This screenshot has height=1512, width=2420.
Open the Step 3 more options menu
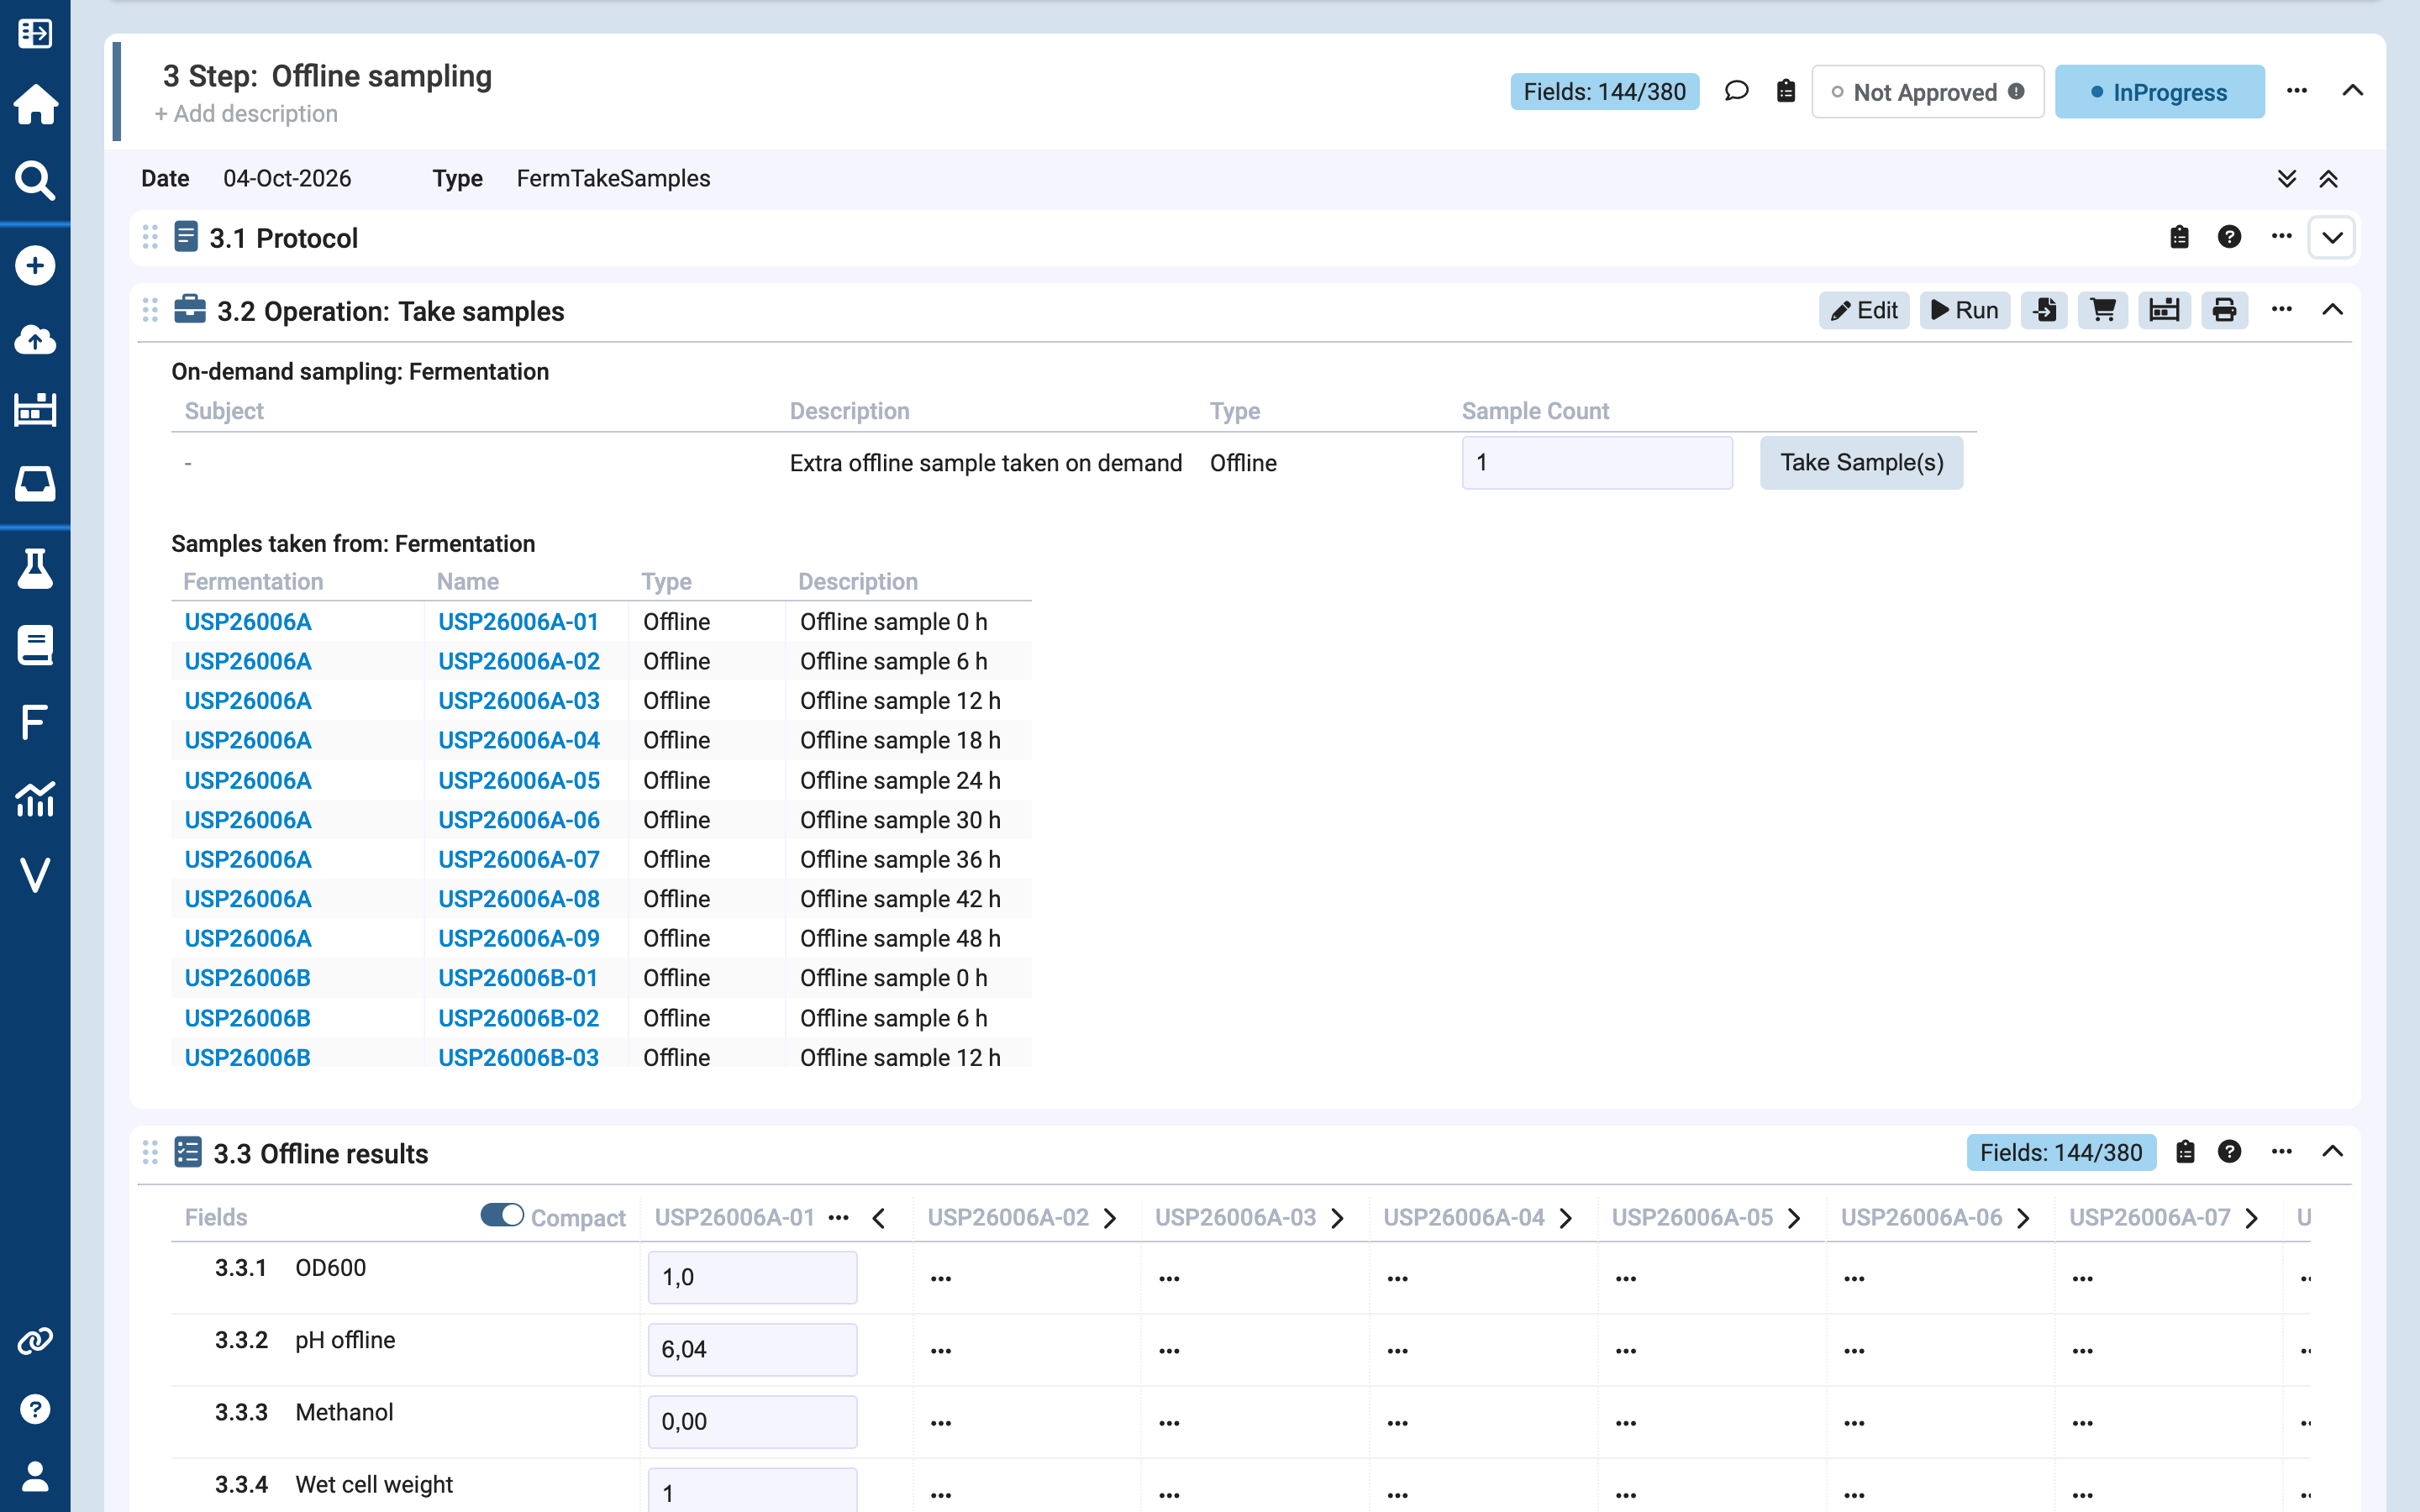coord(2297,91)
